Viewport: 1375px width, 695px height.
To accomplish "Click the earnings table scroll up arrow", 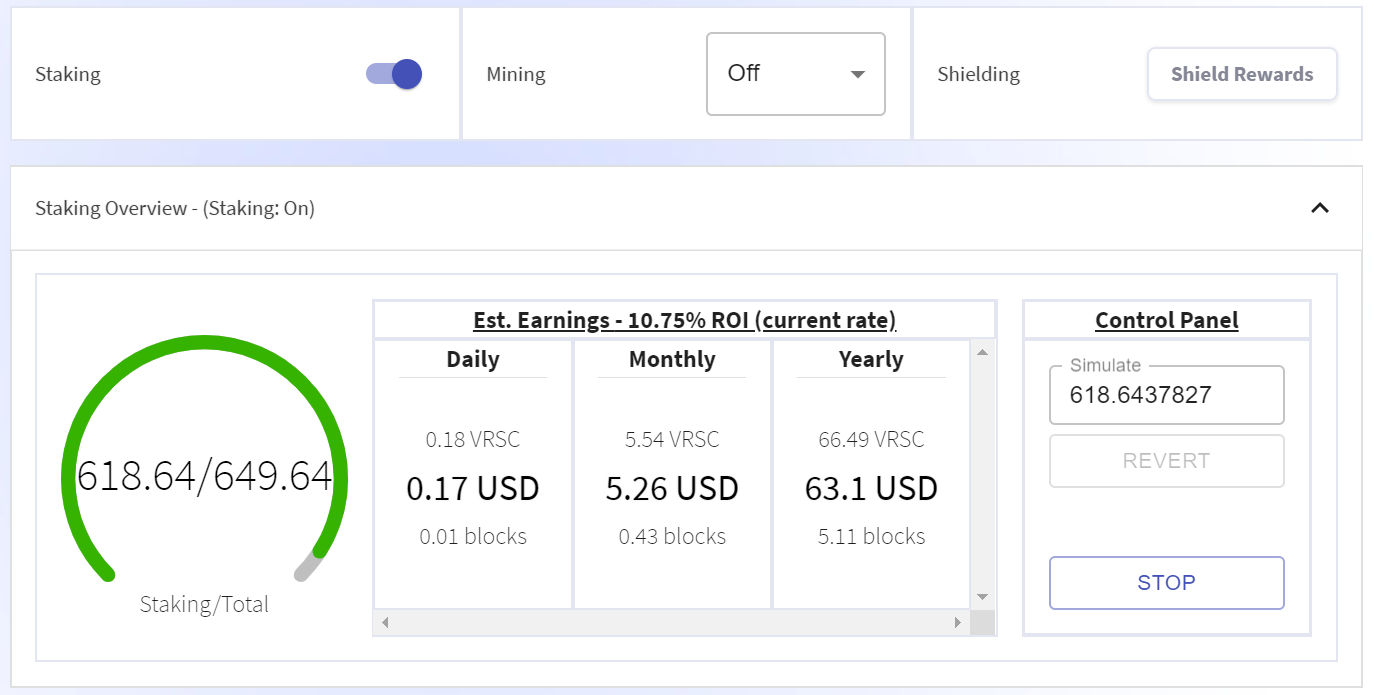I will coord(982,352).
